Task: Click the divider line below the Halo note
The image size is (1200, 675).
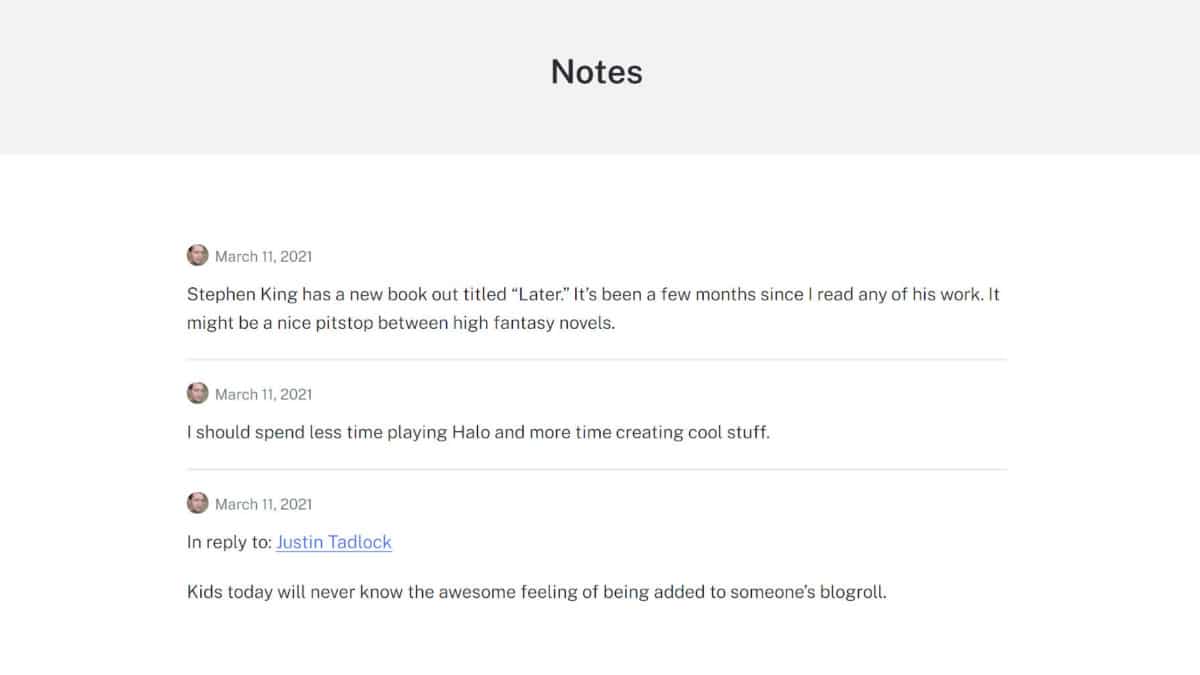Action: point(596,469)
